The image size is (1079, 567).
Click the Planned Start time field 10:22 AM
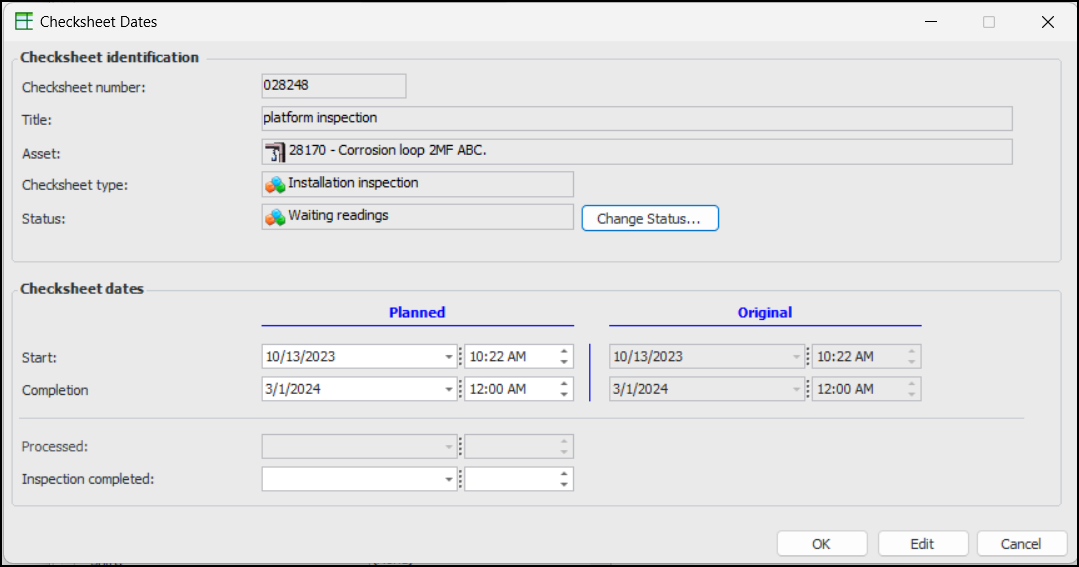pos(508,357)
